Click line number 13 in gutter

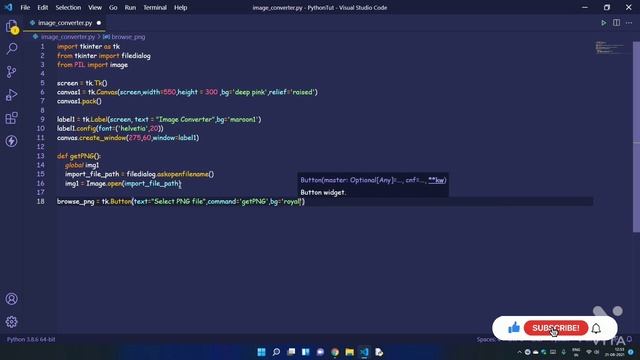40,156
